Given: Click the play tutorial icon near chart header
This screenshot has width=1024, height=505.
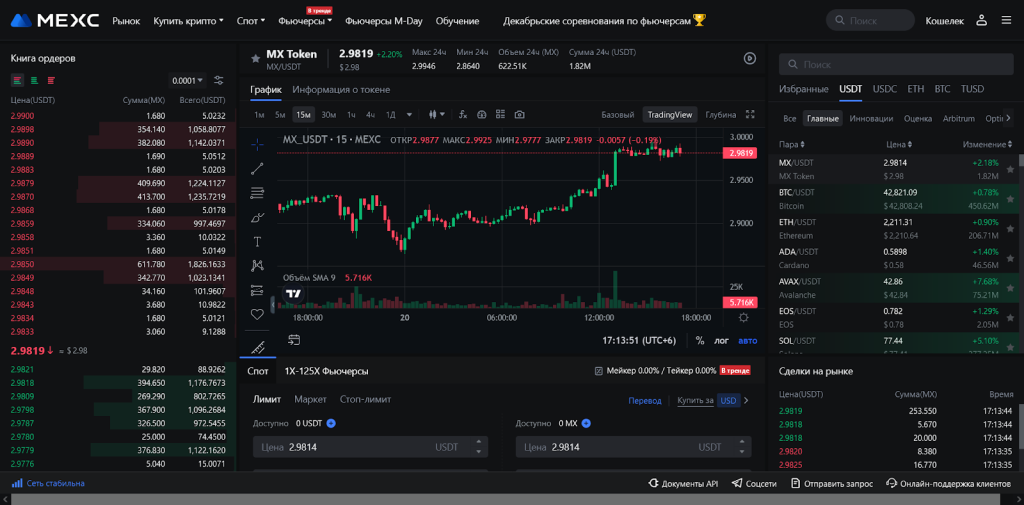Looking at the screenshot, I should (x=750, y=58).
